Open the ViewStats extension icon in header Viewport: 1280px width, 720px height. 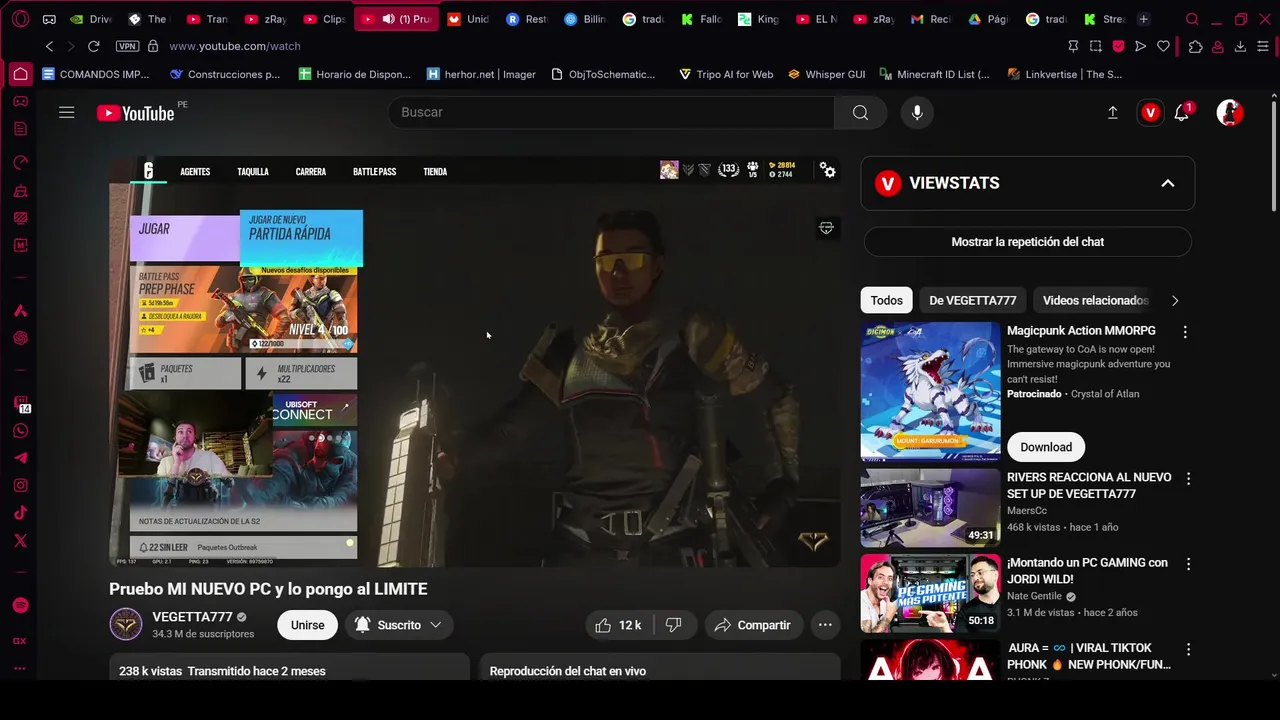click(1150, 113)
